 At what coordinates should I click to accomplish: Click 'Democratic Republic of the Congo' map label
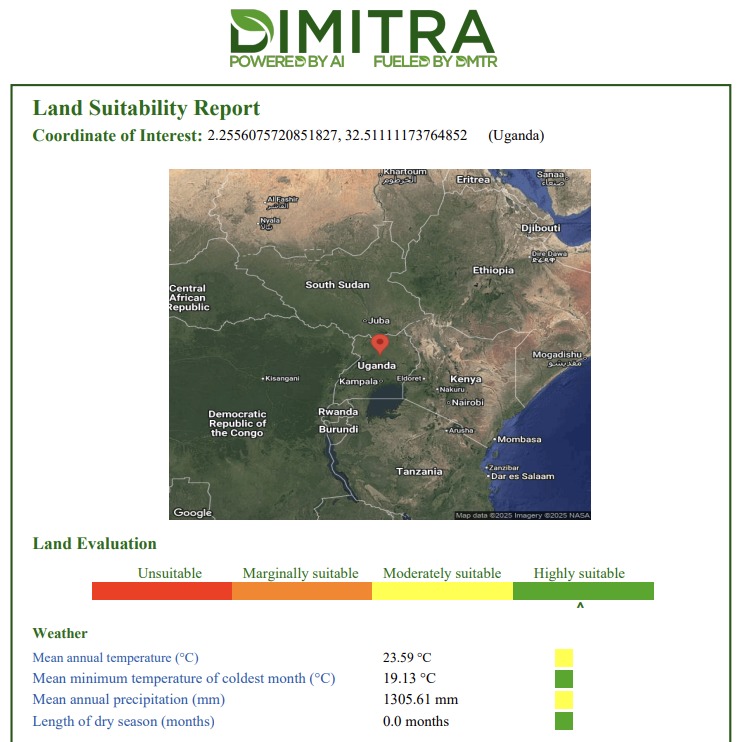pyautogui.click(x=237, y=424)
